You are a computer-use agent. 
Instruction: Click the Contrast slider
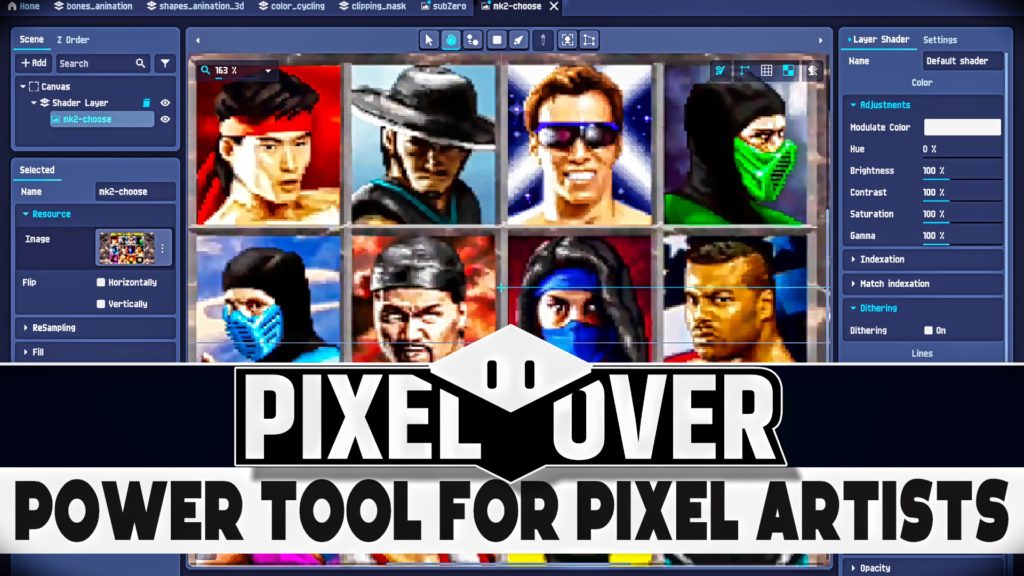[961, 193]
